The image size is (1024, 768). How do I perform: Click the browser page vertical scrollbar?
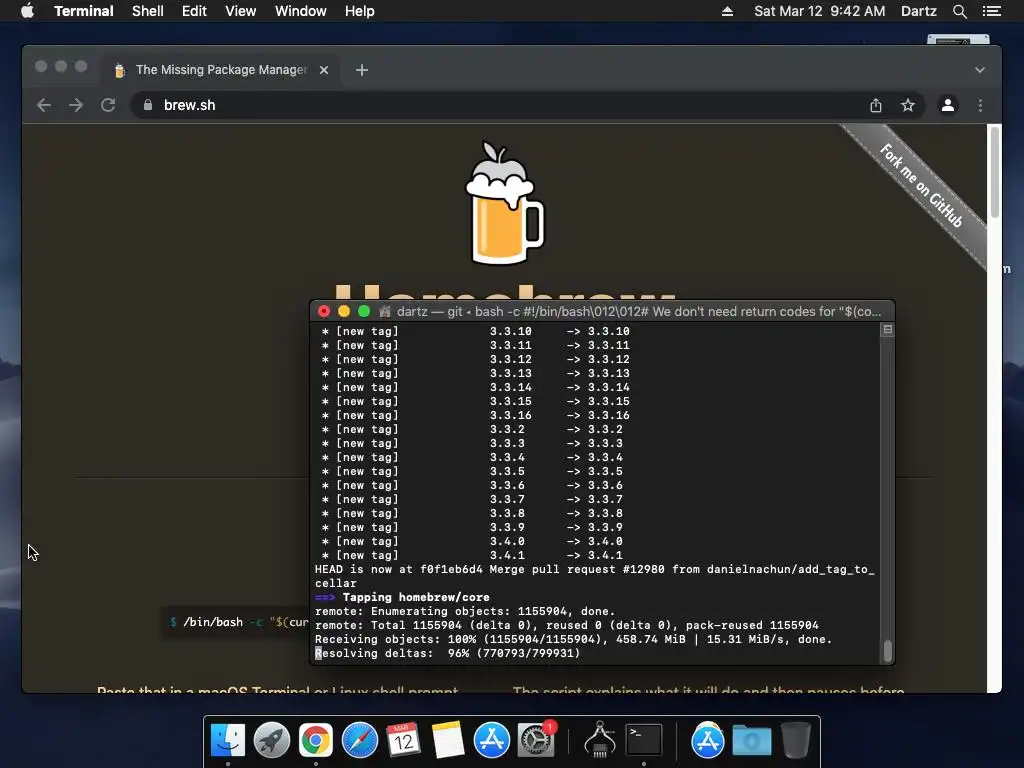tap(995, 172)
